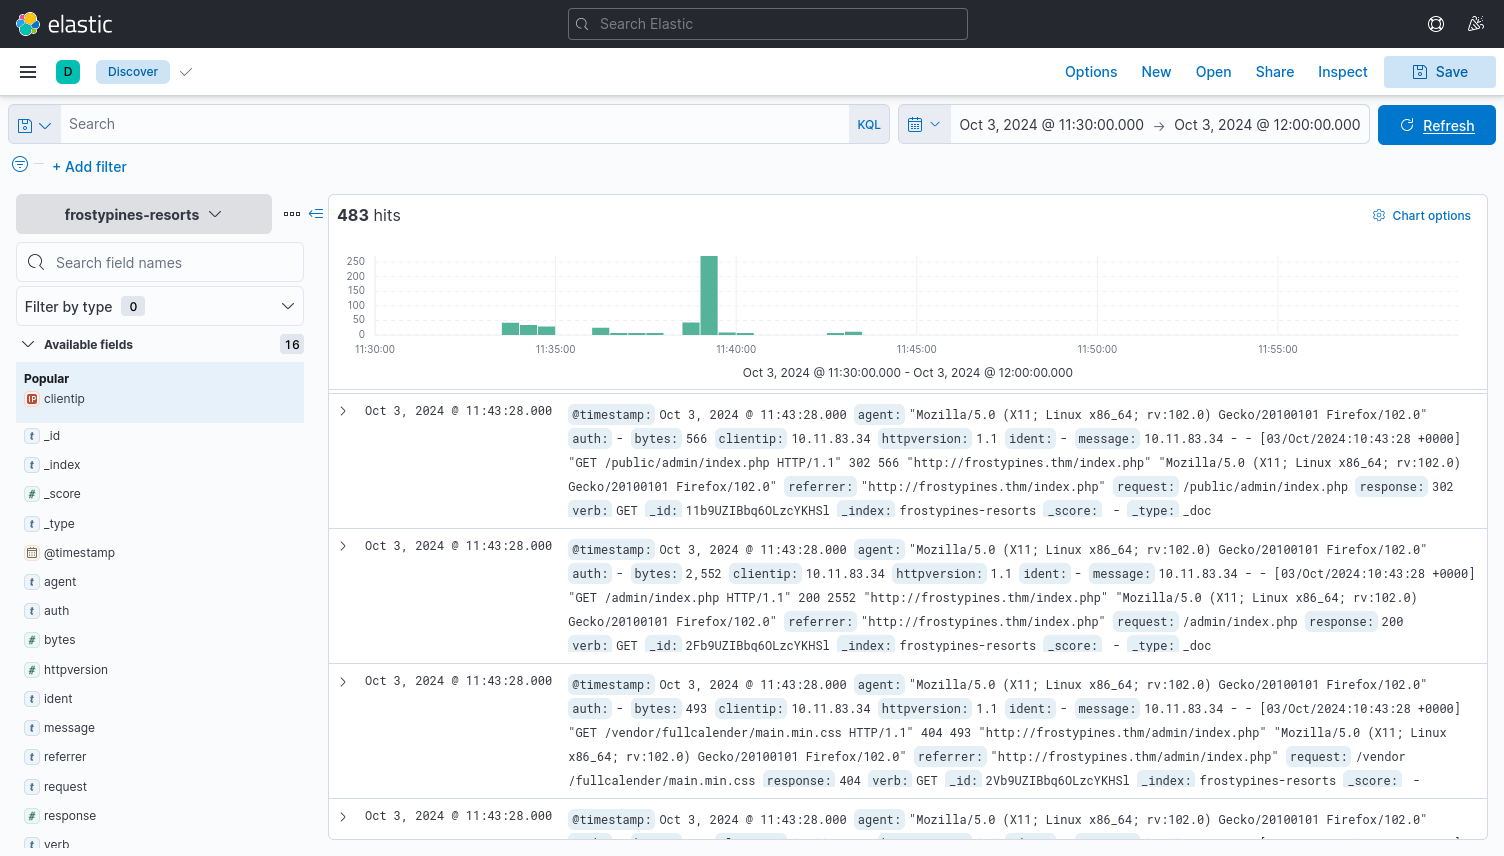The width and height of the screenshot is (1504, 856).
Task: Click the 483 hits count
Action: (x=369, y=215)
